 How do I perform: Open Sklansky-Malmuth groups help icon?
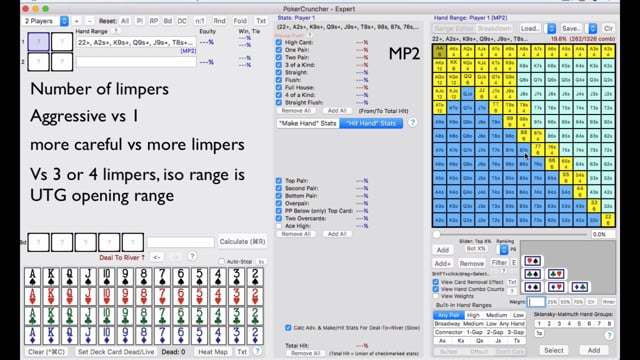pyautogui.click(x=609, y=335)
